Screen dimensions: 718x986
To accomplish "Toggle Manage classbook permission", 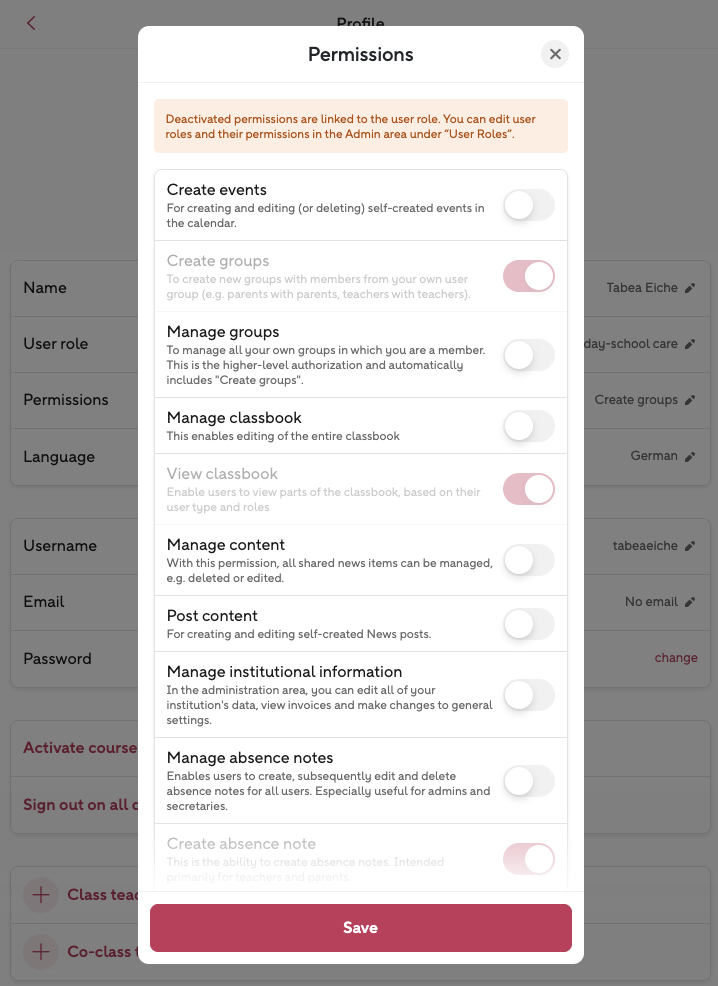I will point(528,426).
